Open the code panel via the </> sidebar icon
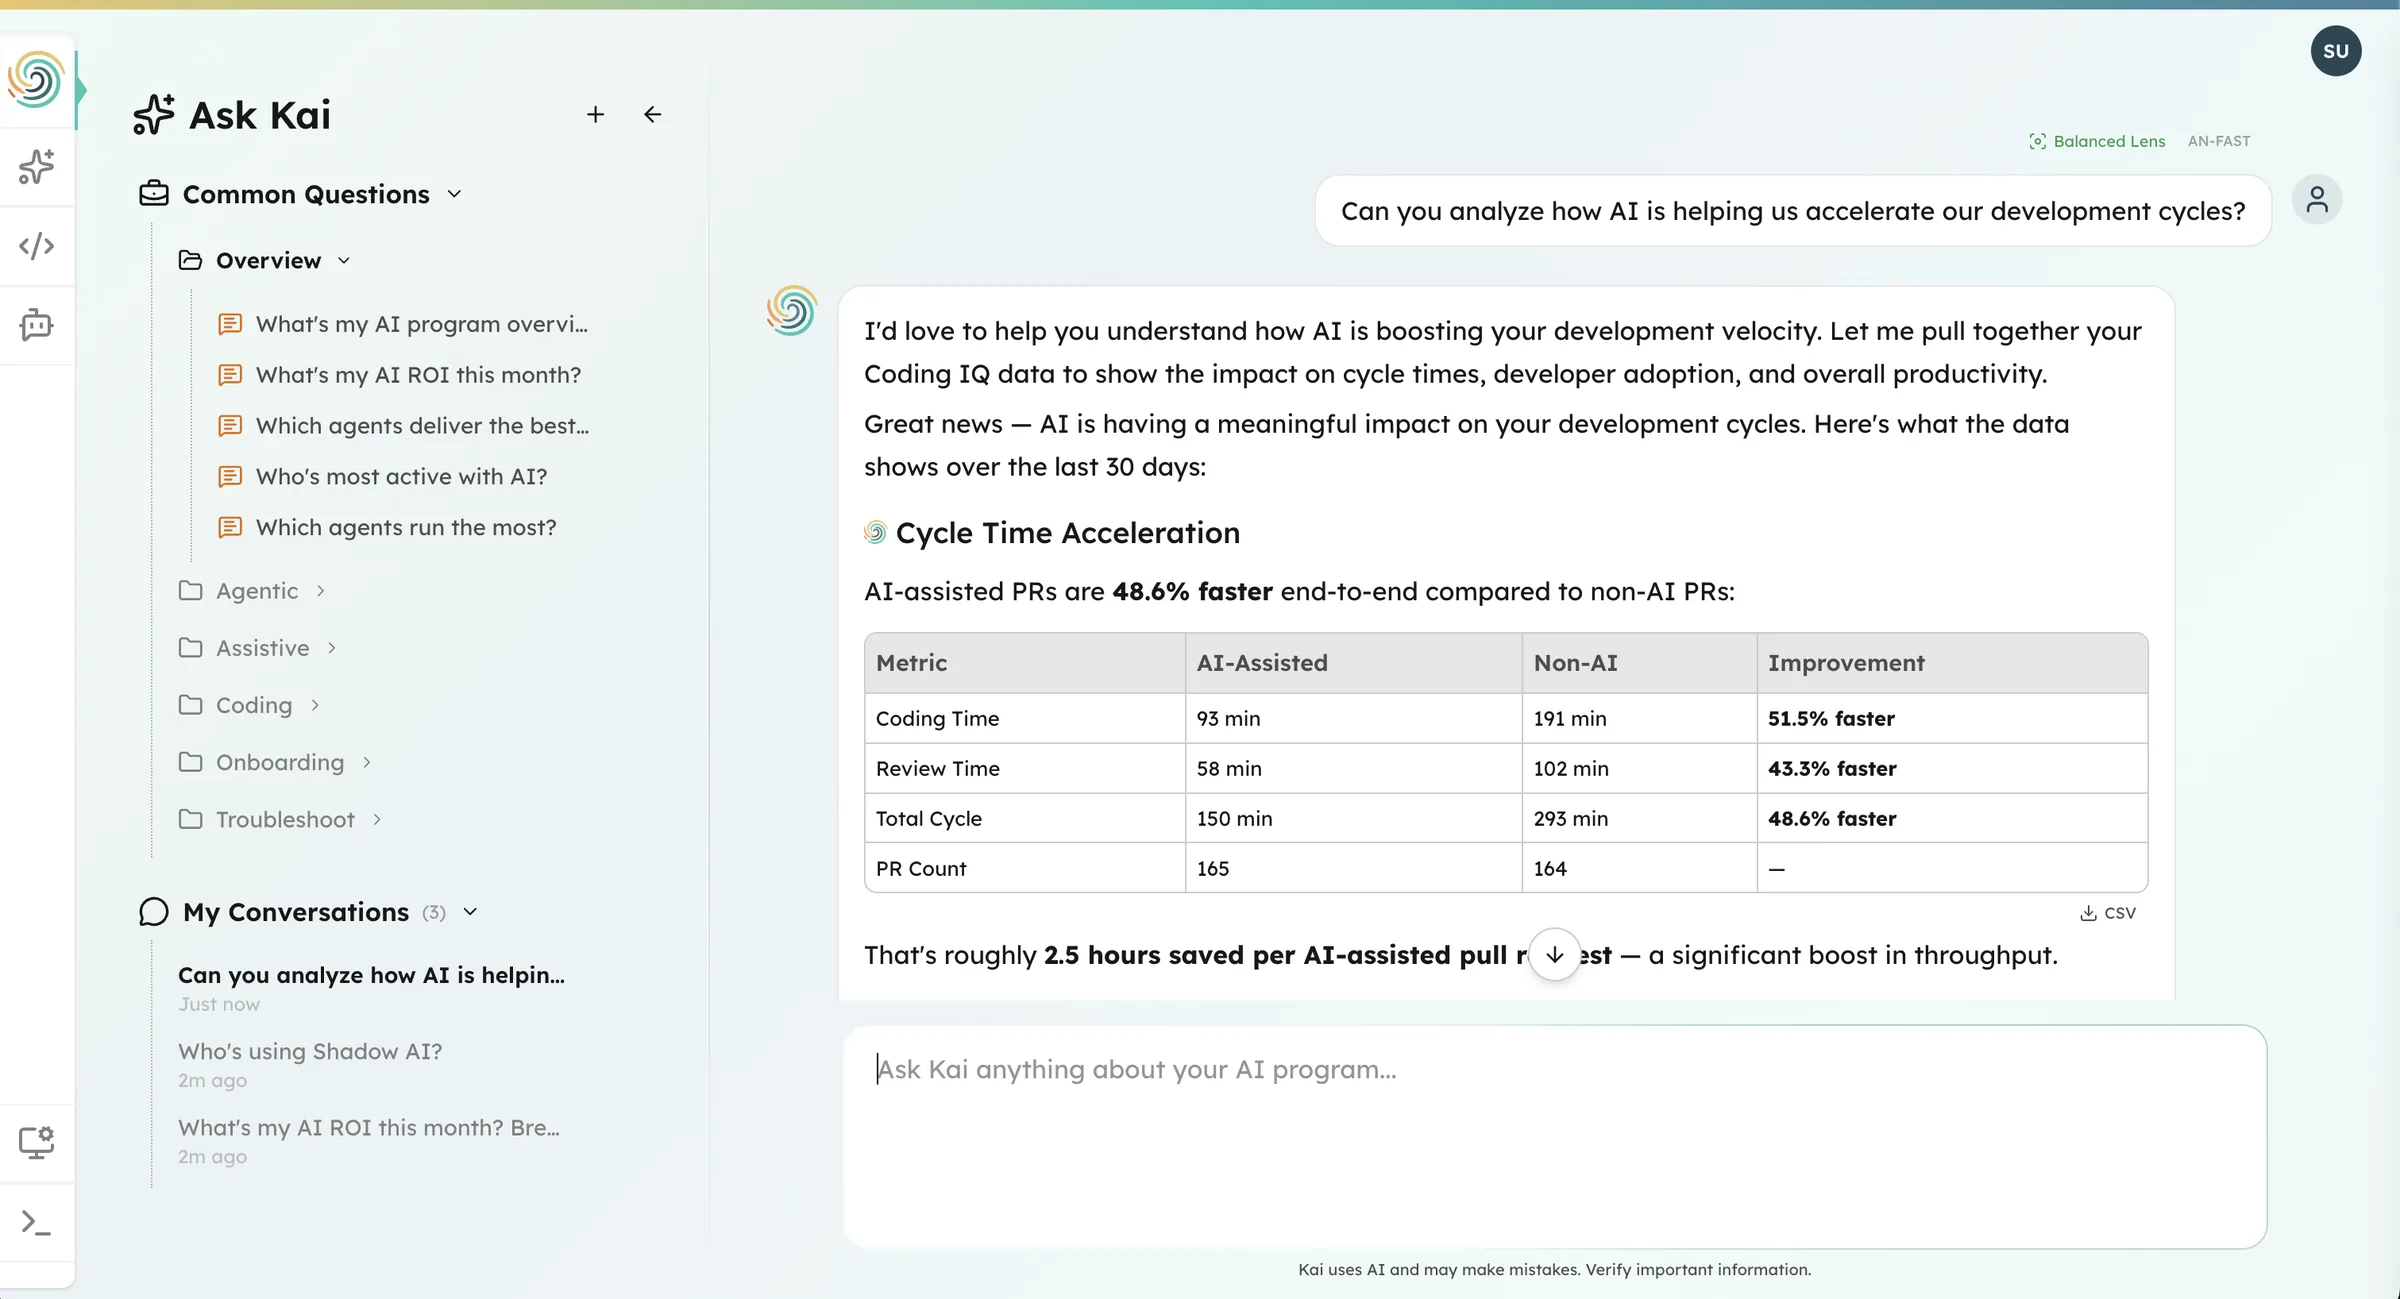 pos(36,245)
